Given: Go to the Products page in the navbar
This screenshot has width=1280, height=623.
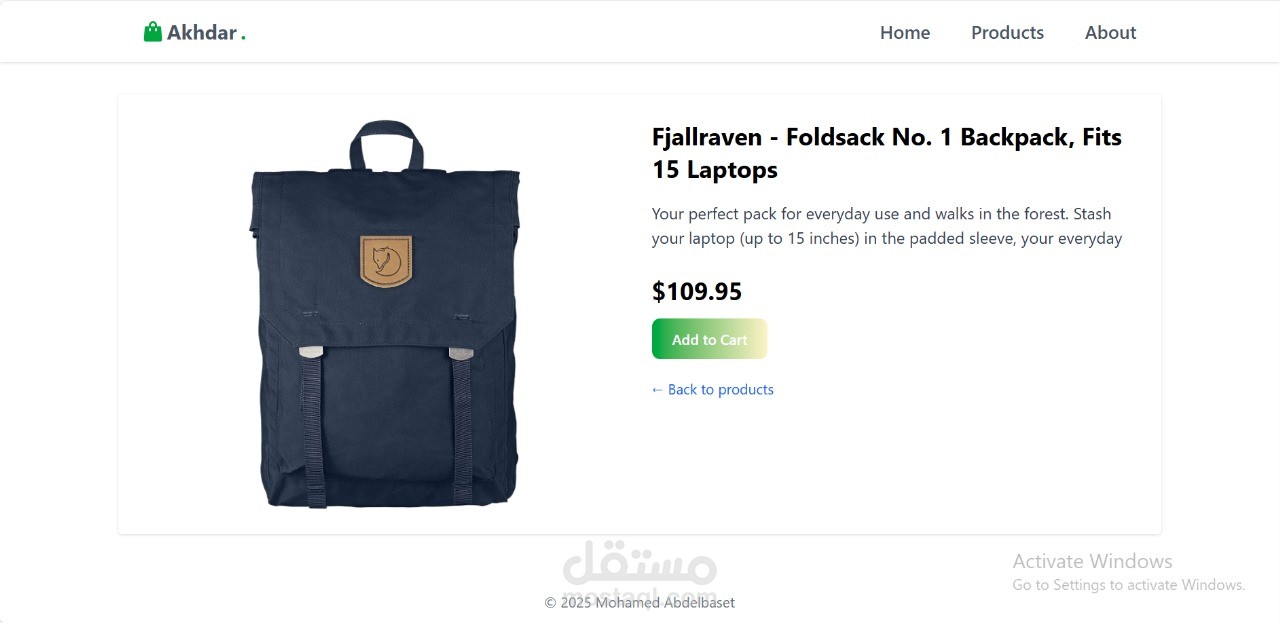Looking at the screenshot, I should pyautogui.click(x=1007, y=33).
